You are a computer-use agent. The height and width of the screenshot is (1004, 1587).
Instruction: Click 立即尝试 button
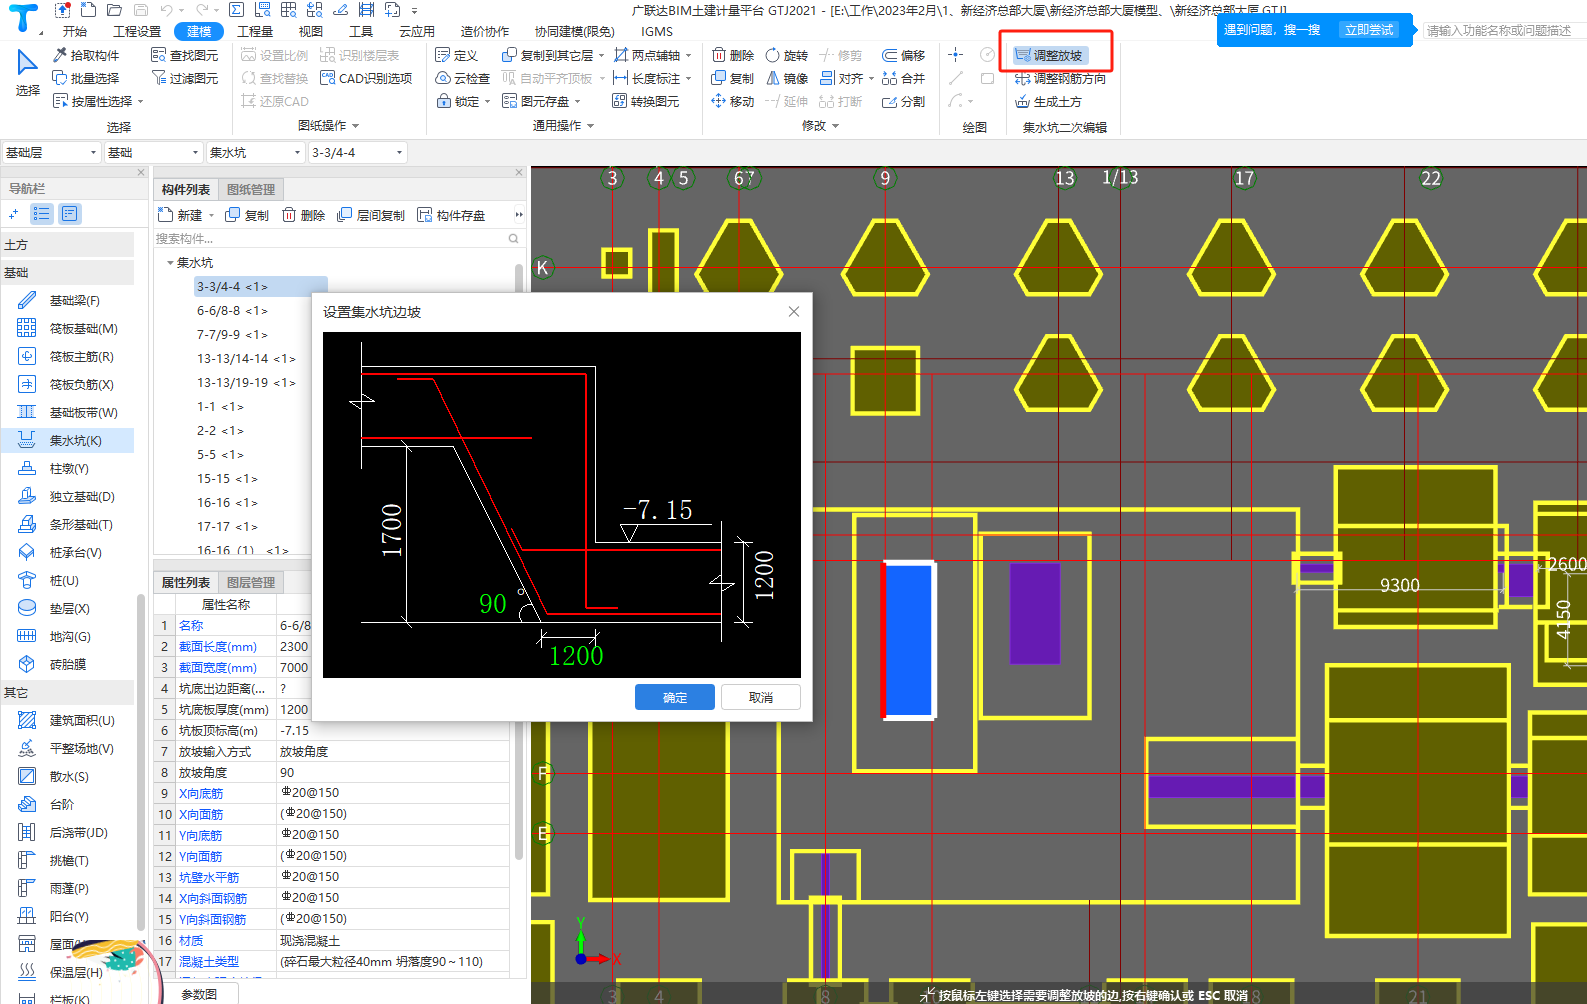point(1369,30)
